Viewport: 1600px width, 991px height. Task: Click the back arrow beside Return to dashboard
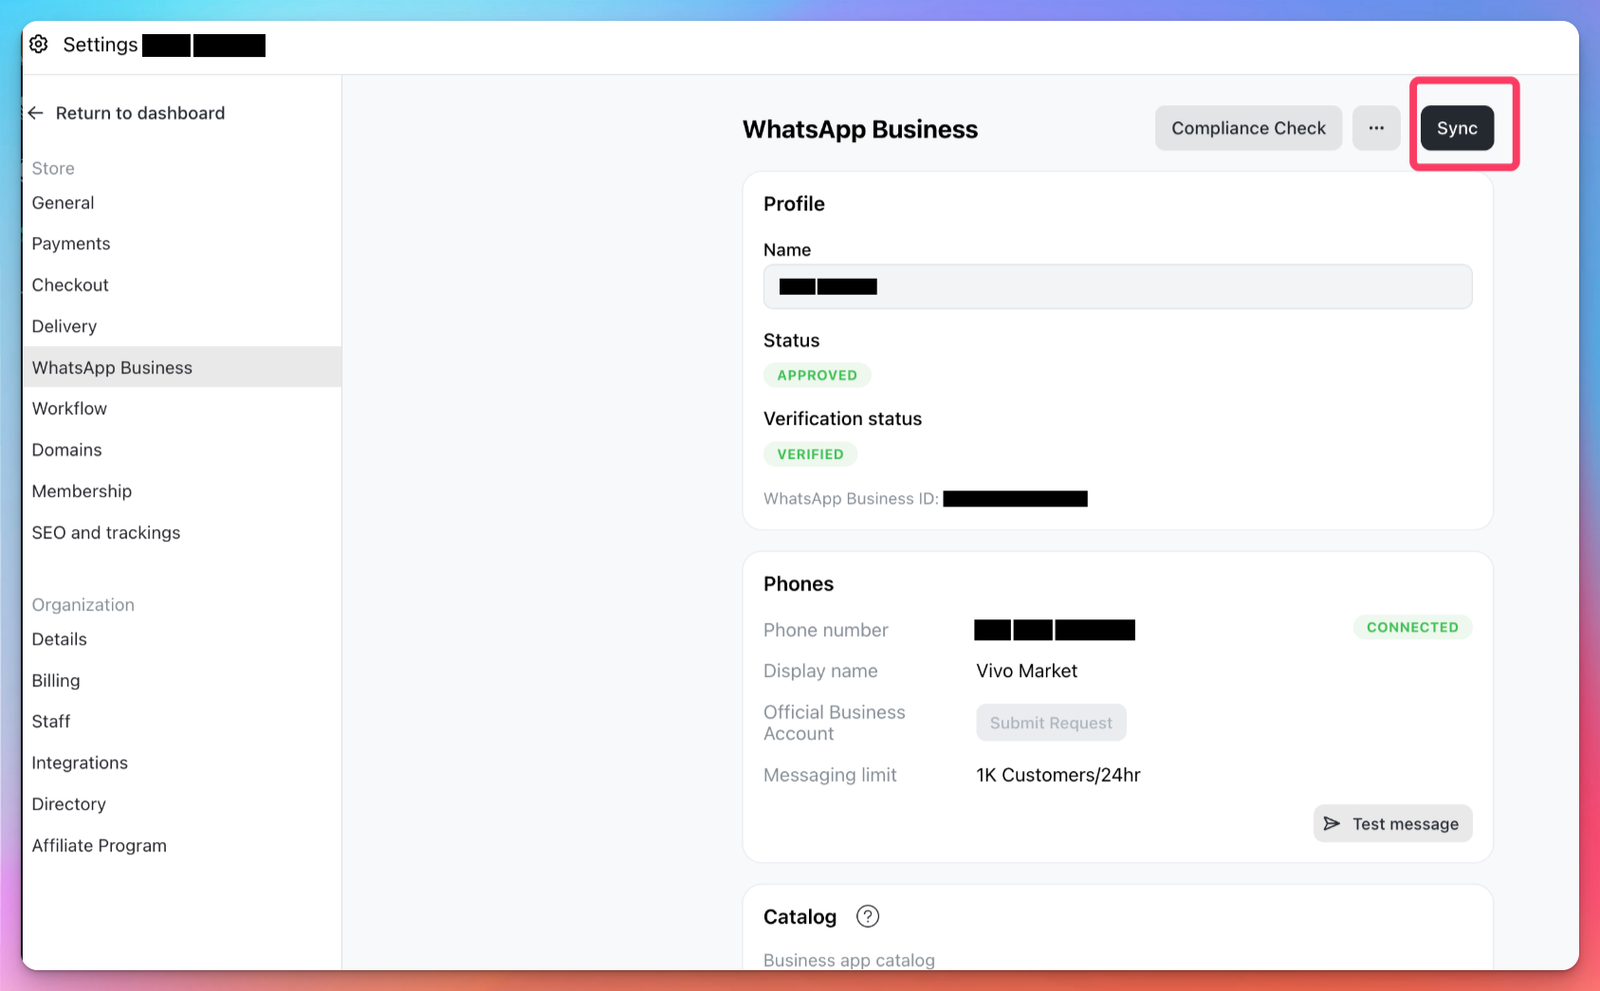[x=36, y=113]
